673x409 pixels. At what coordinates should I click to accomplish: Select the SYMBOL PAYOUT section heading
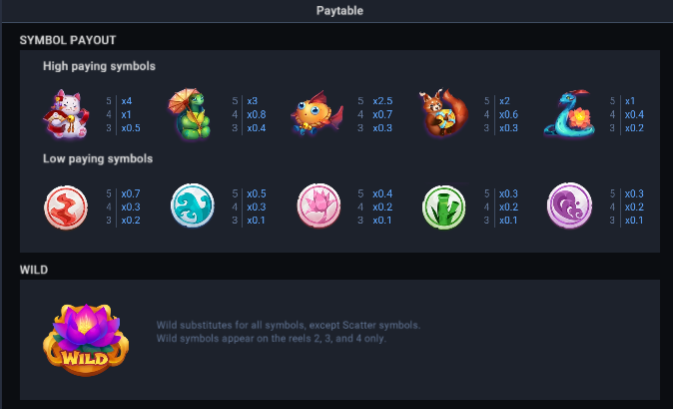(x=68, y=40)
